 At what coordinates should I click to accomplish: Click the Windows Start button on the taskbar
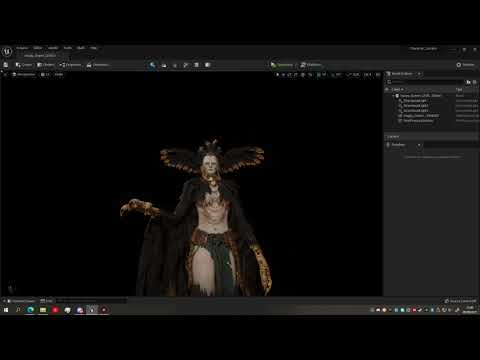click(6, 310)
